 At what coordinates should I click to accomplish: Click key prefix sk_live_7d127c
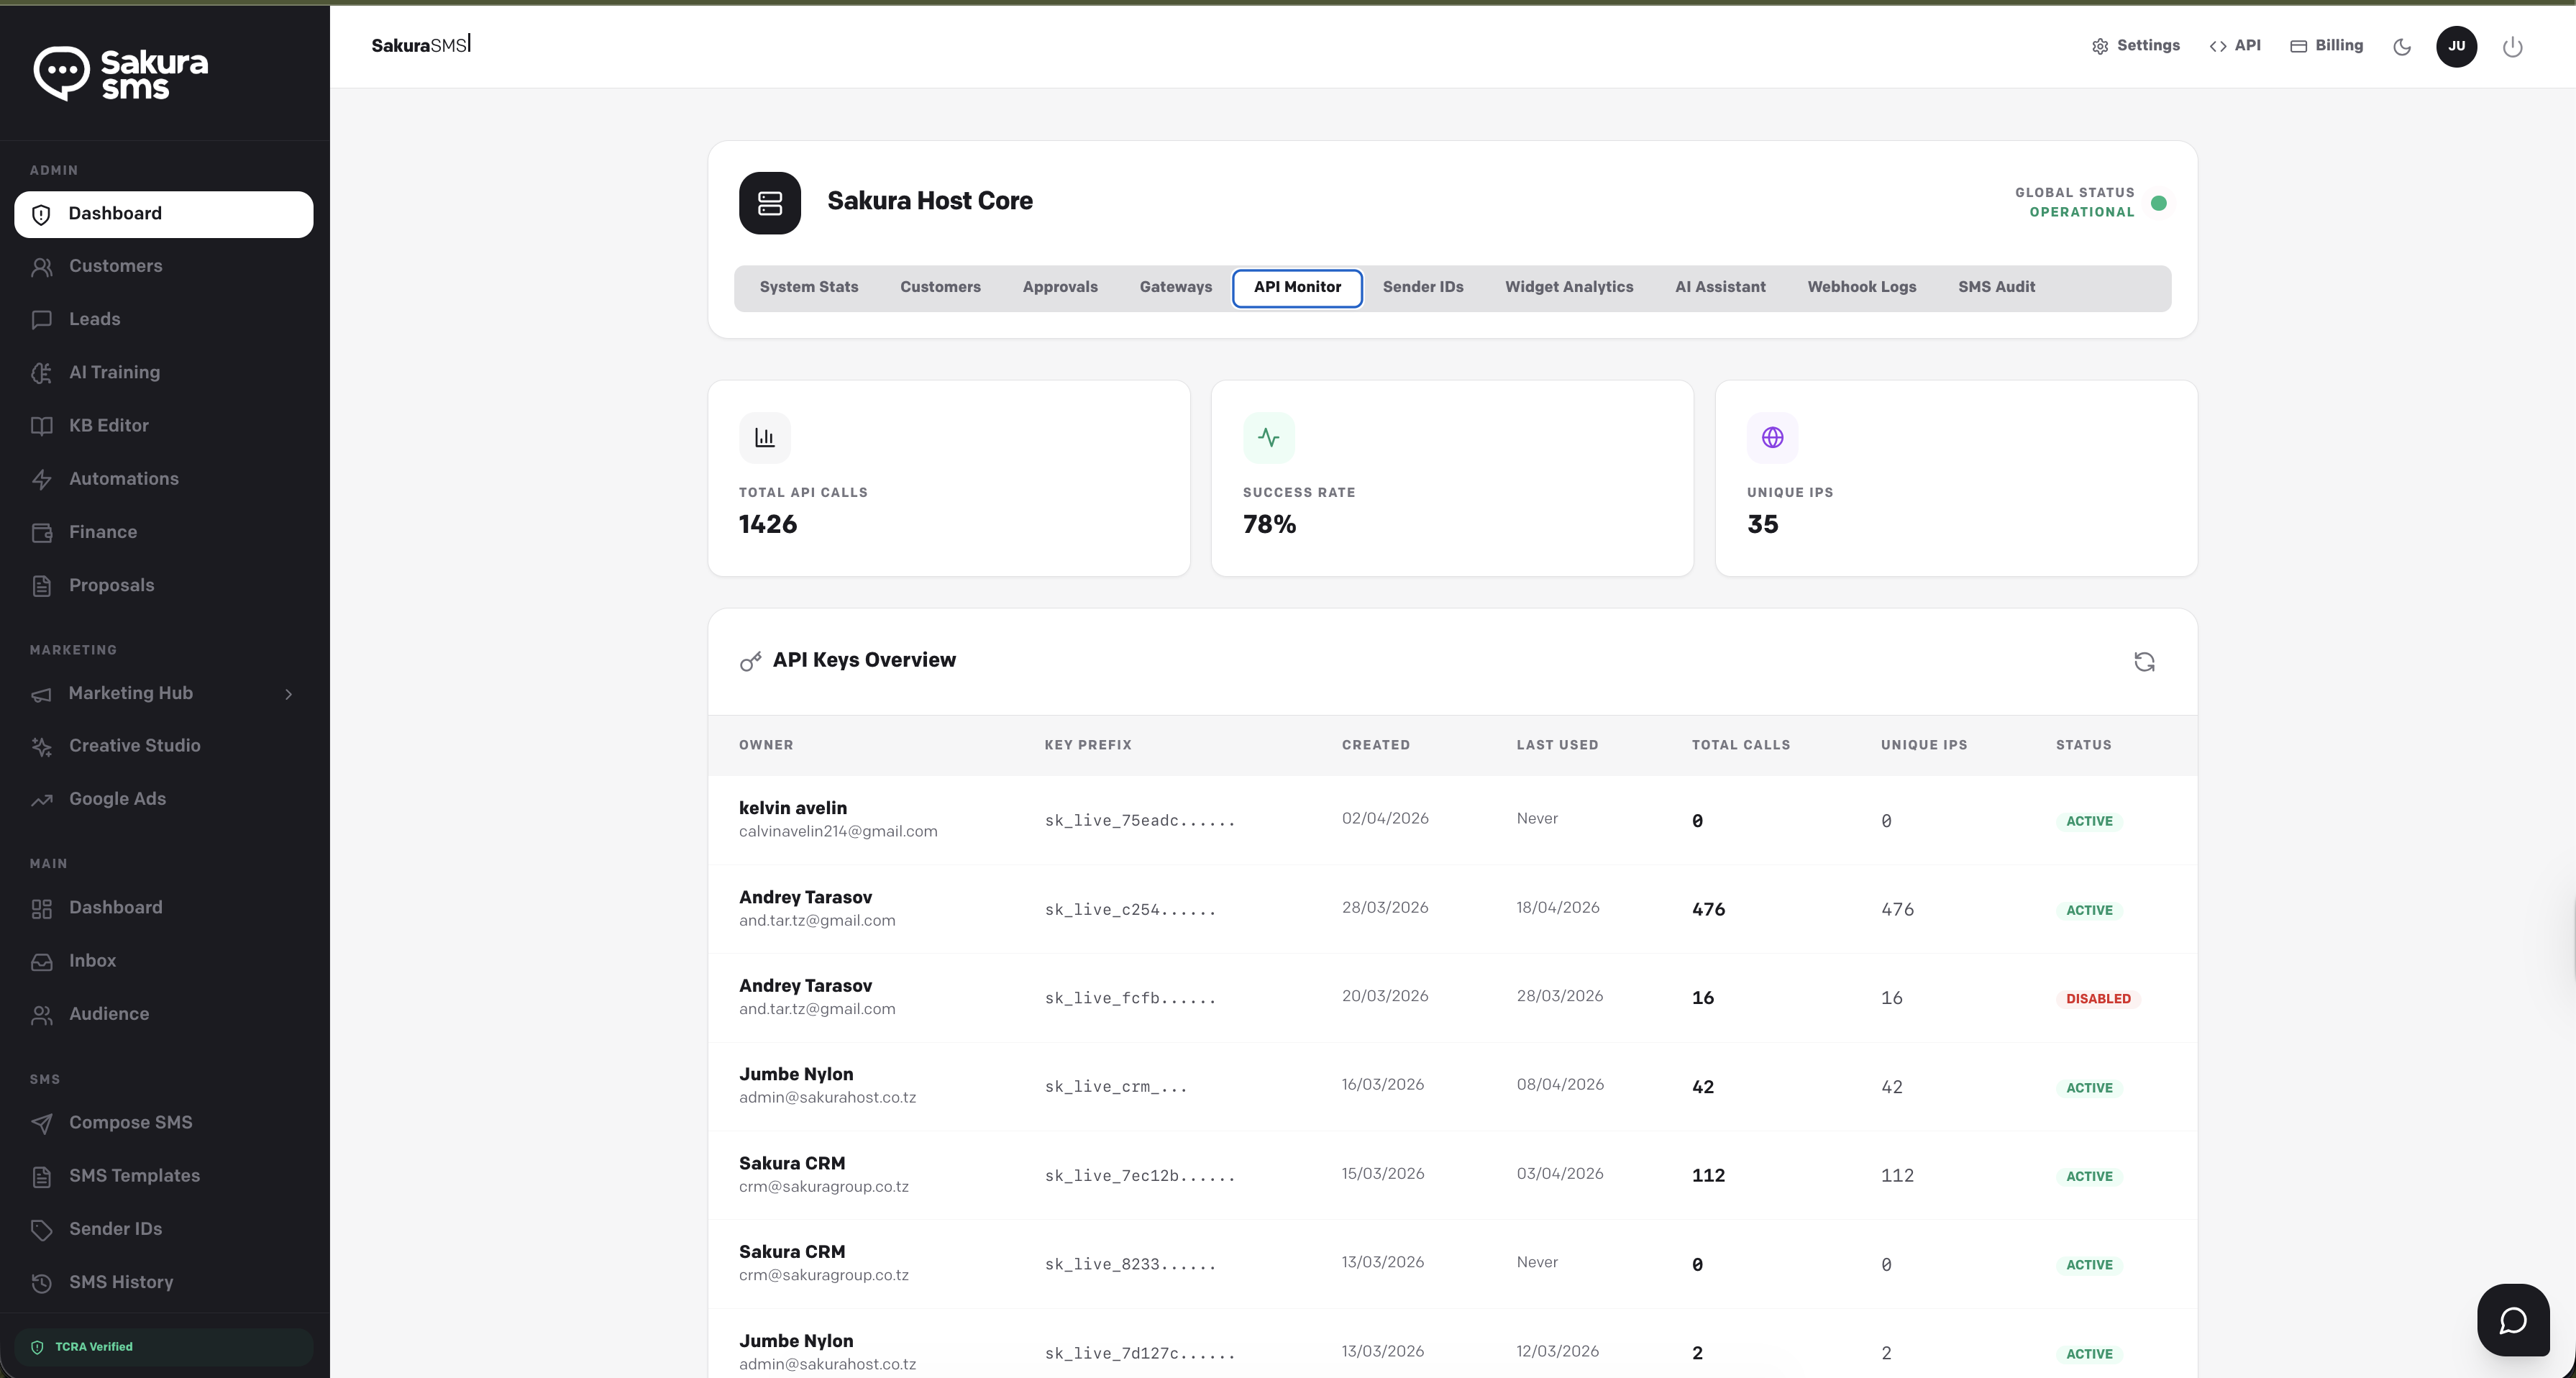click(1140, 1354)
